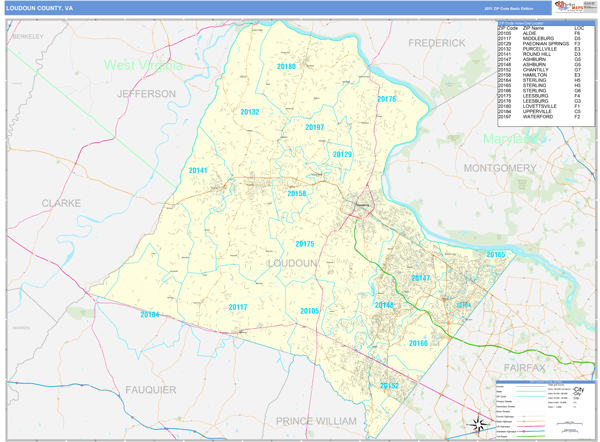Click the green Toll Roads legend line
The height and width of the screenshot is (442, 600).
[x=531, y=436]
